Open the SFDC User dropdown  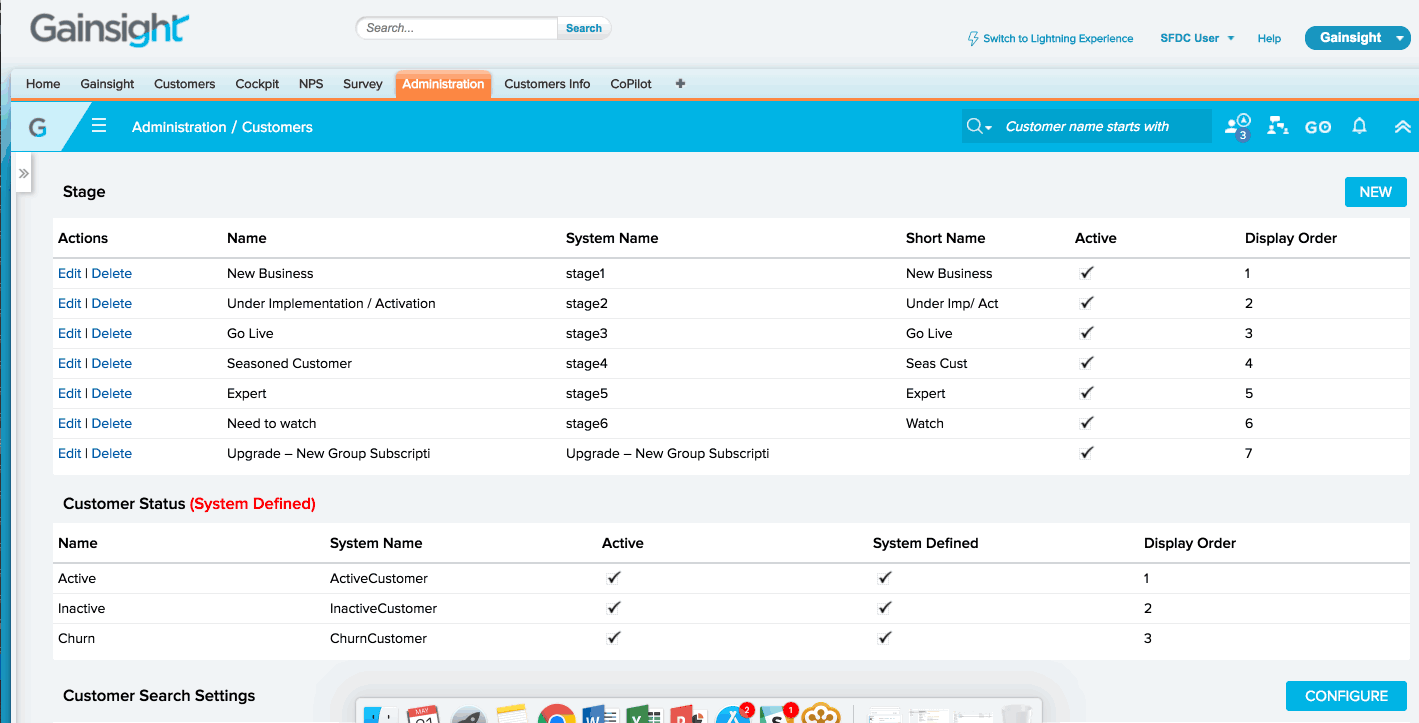click(x=1197, y=38)
